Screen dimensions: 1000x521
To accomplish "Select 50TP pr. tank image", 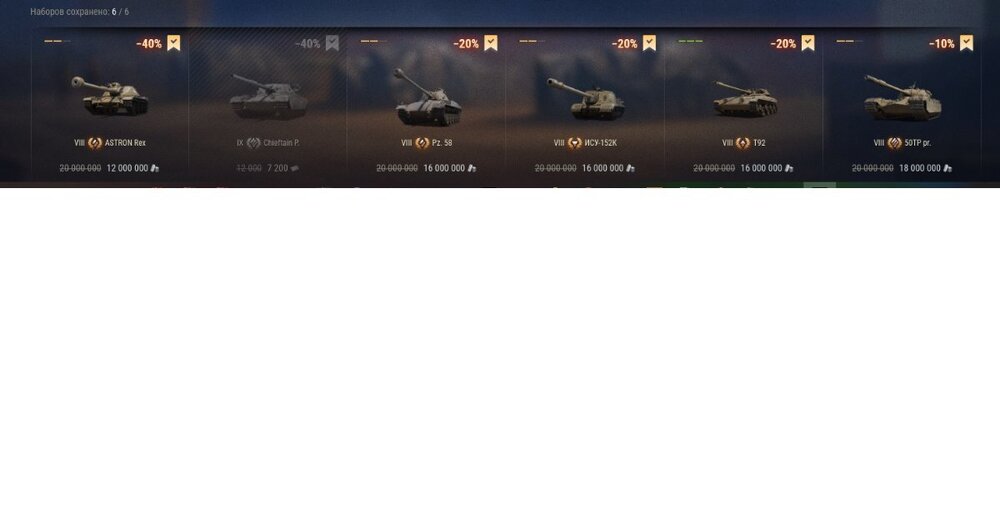I will coord(902,98).
